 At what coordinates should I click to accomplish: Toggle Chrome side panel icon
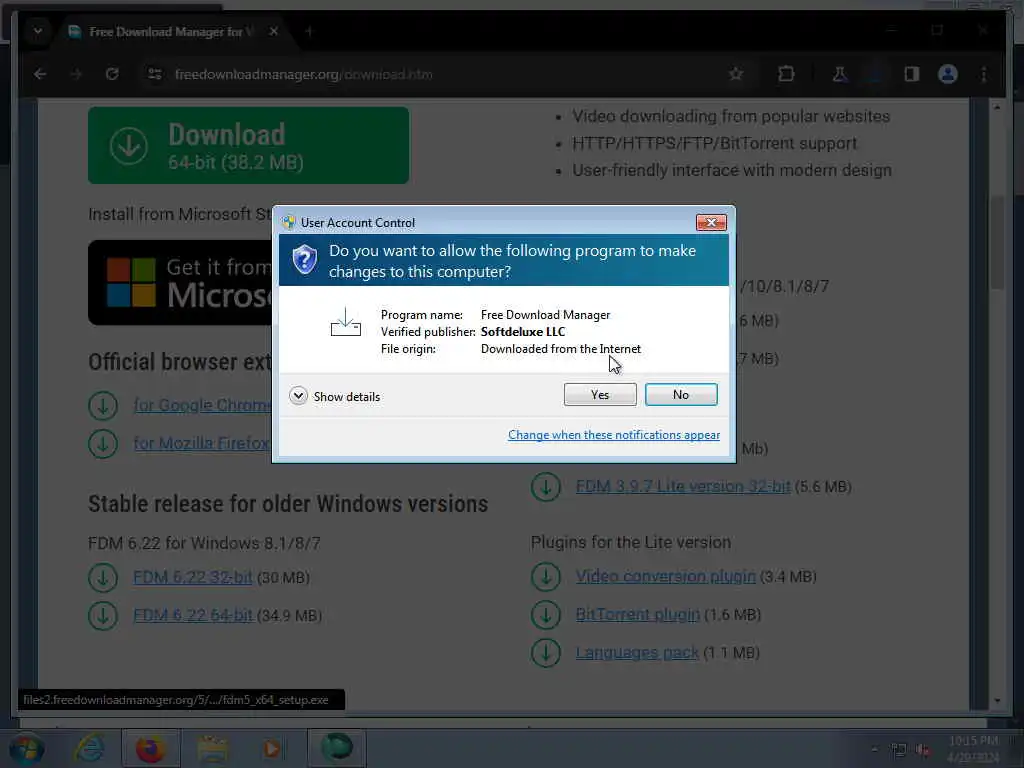point(912,74)
